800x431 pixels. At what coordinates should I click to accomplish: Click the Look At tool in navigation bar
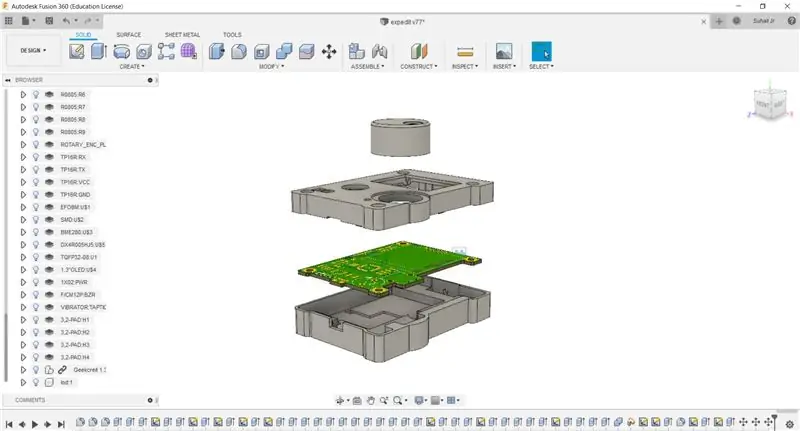pos(357,400)
